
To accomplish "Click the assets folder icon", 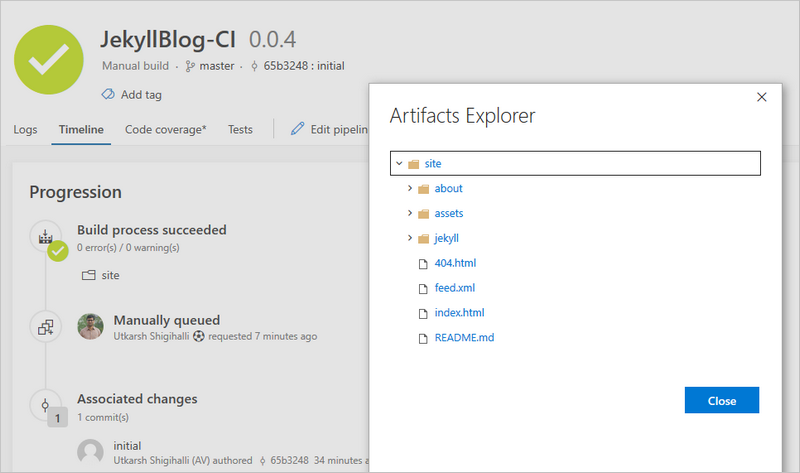I will [423, 214].
